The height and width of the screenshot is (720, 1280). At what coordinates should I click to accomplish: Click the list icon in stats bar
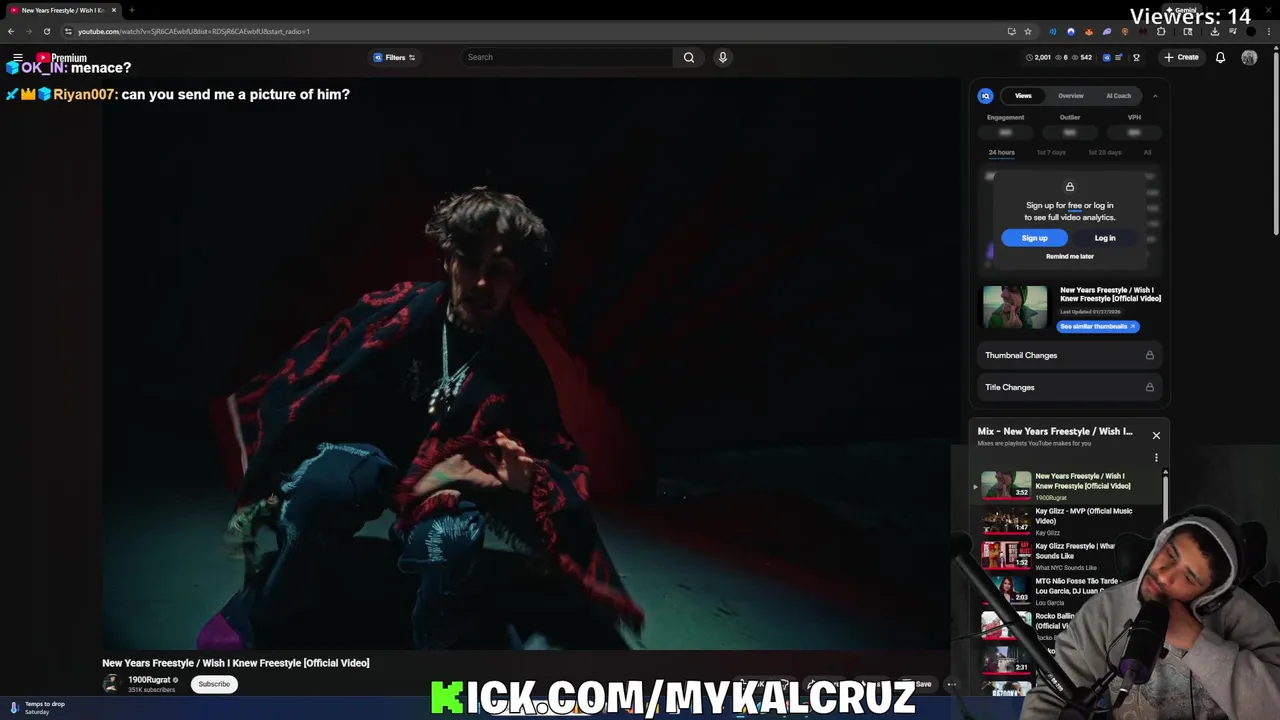pos(1120,57)
